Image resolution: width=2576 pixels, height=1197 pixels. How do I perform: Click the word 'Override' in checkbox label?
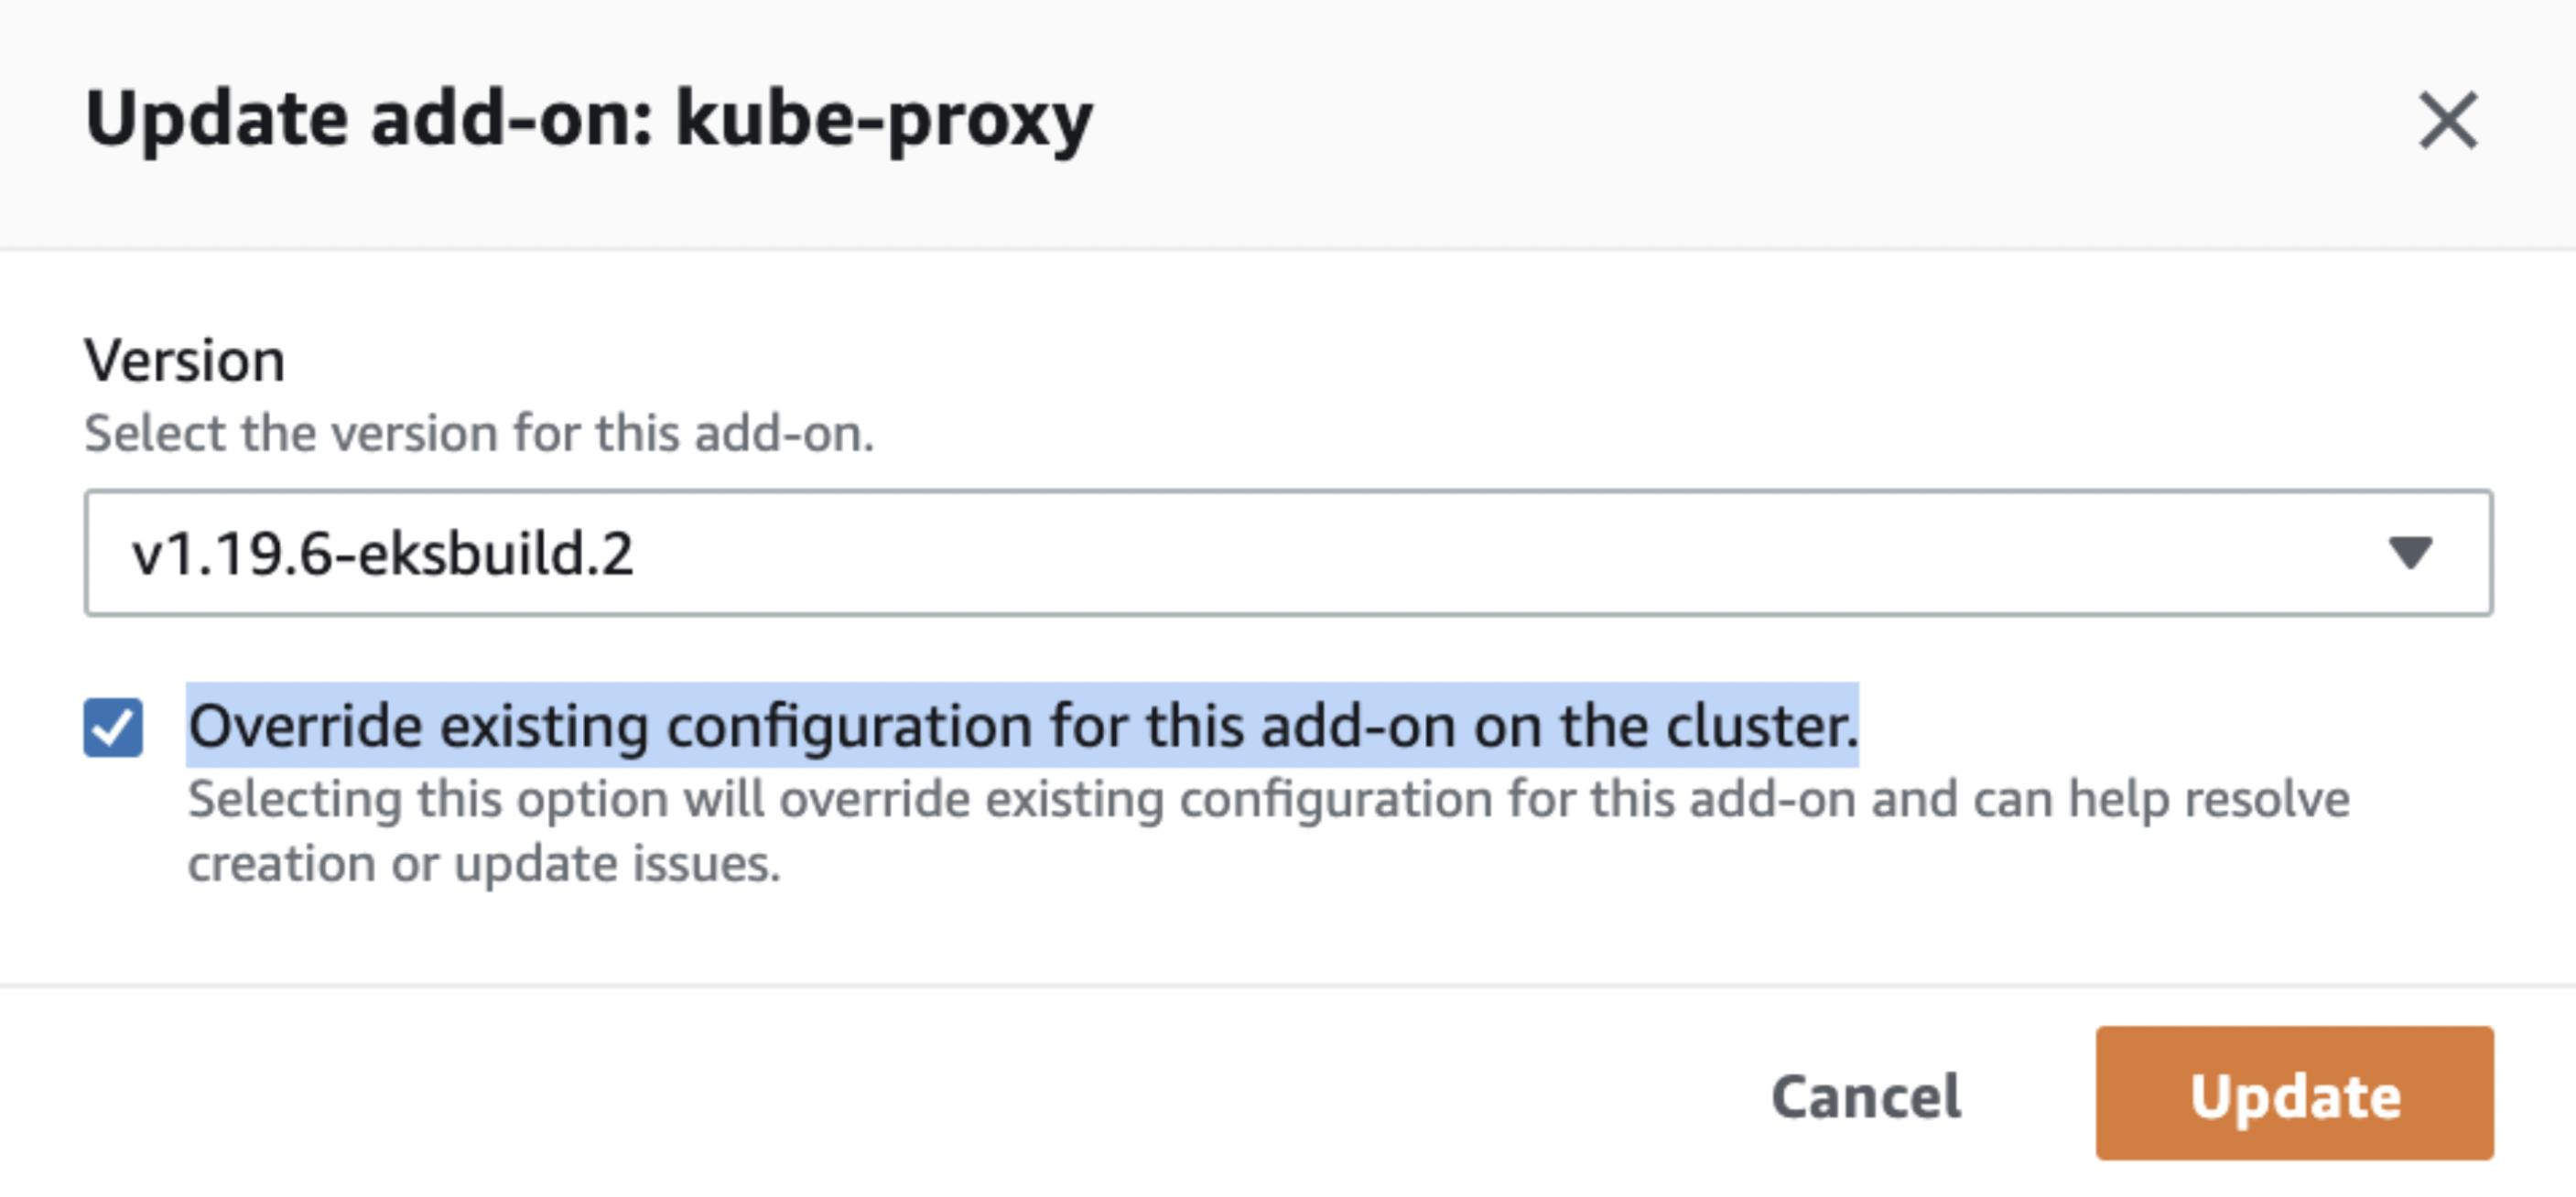[305, 726]
